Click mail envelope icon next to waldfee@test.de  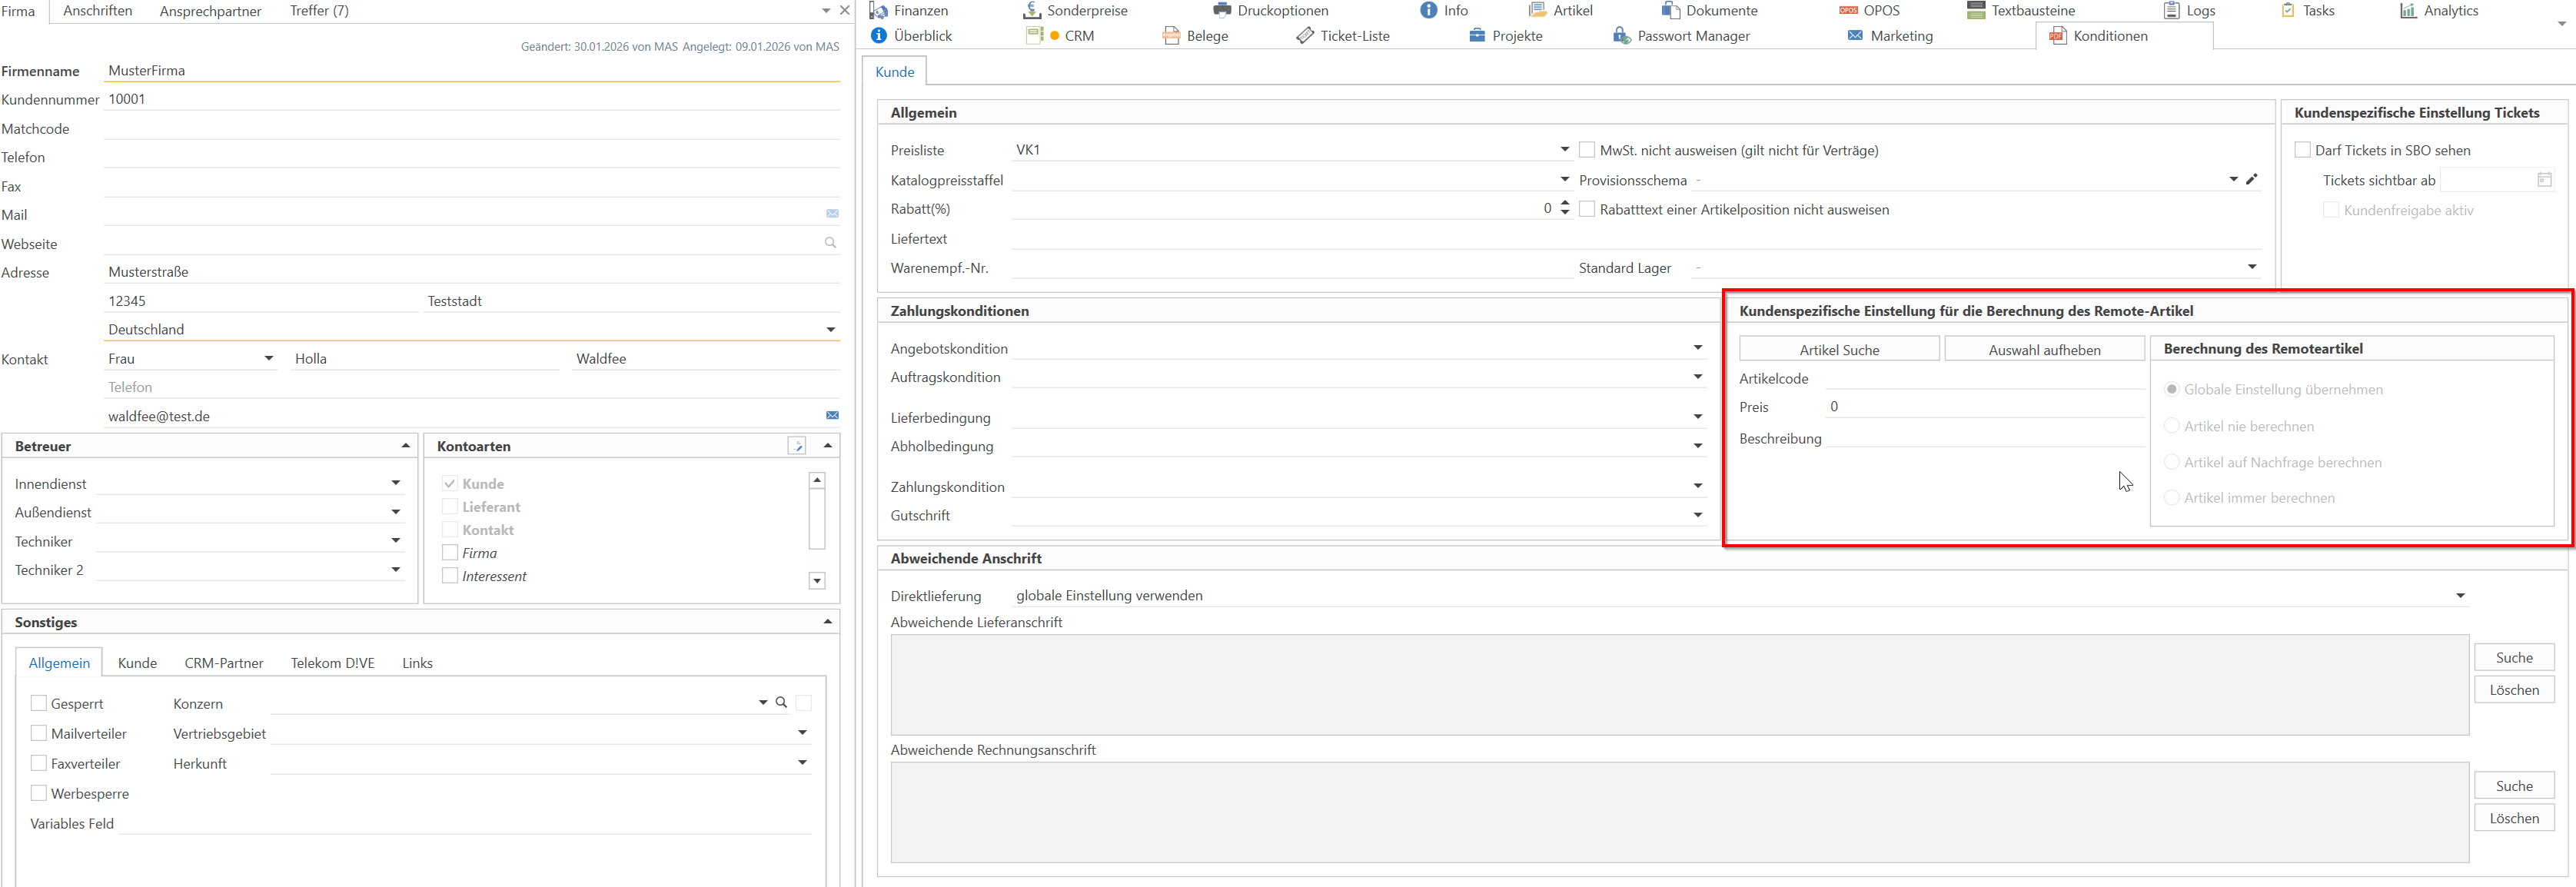832,415
